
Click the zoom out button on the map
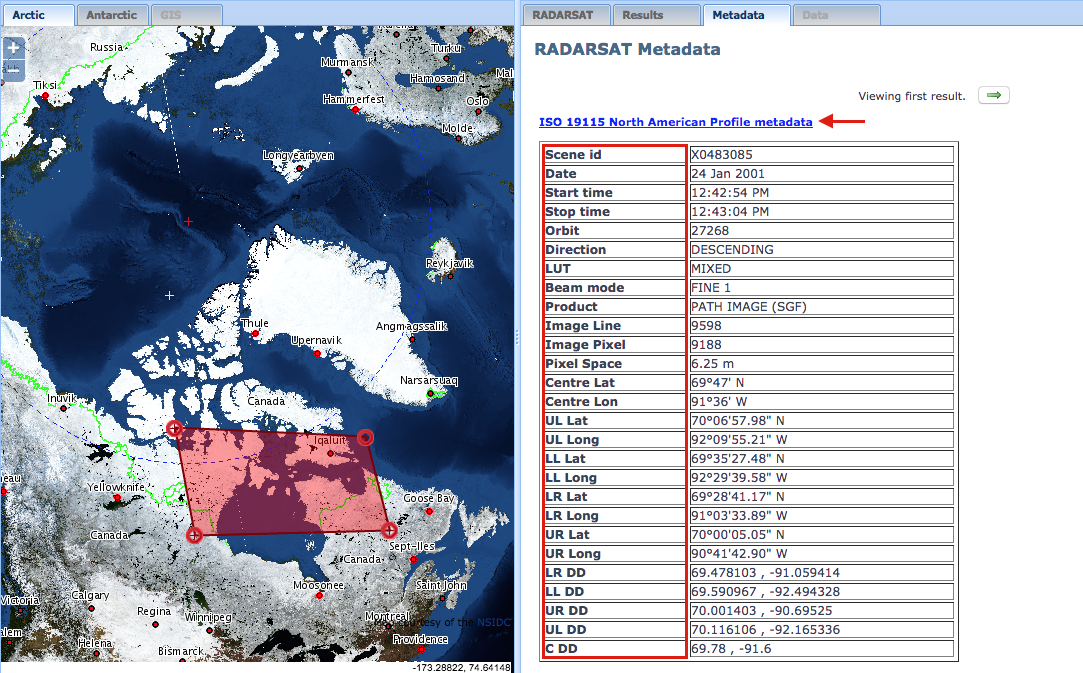pyautogui.click(x=13, y=68)
